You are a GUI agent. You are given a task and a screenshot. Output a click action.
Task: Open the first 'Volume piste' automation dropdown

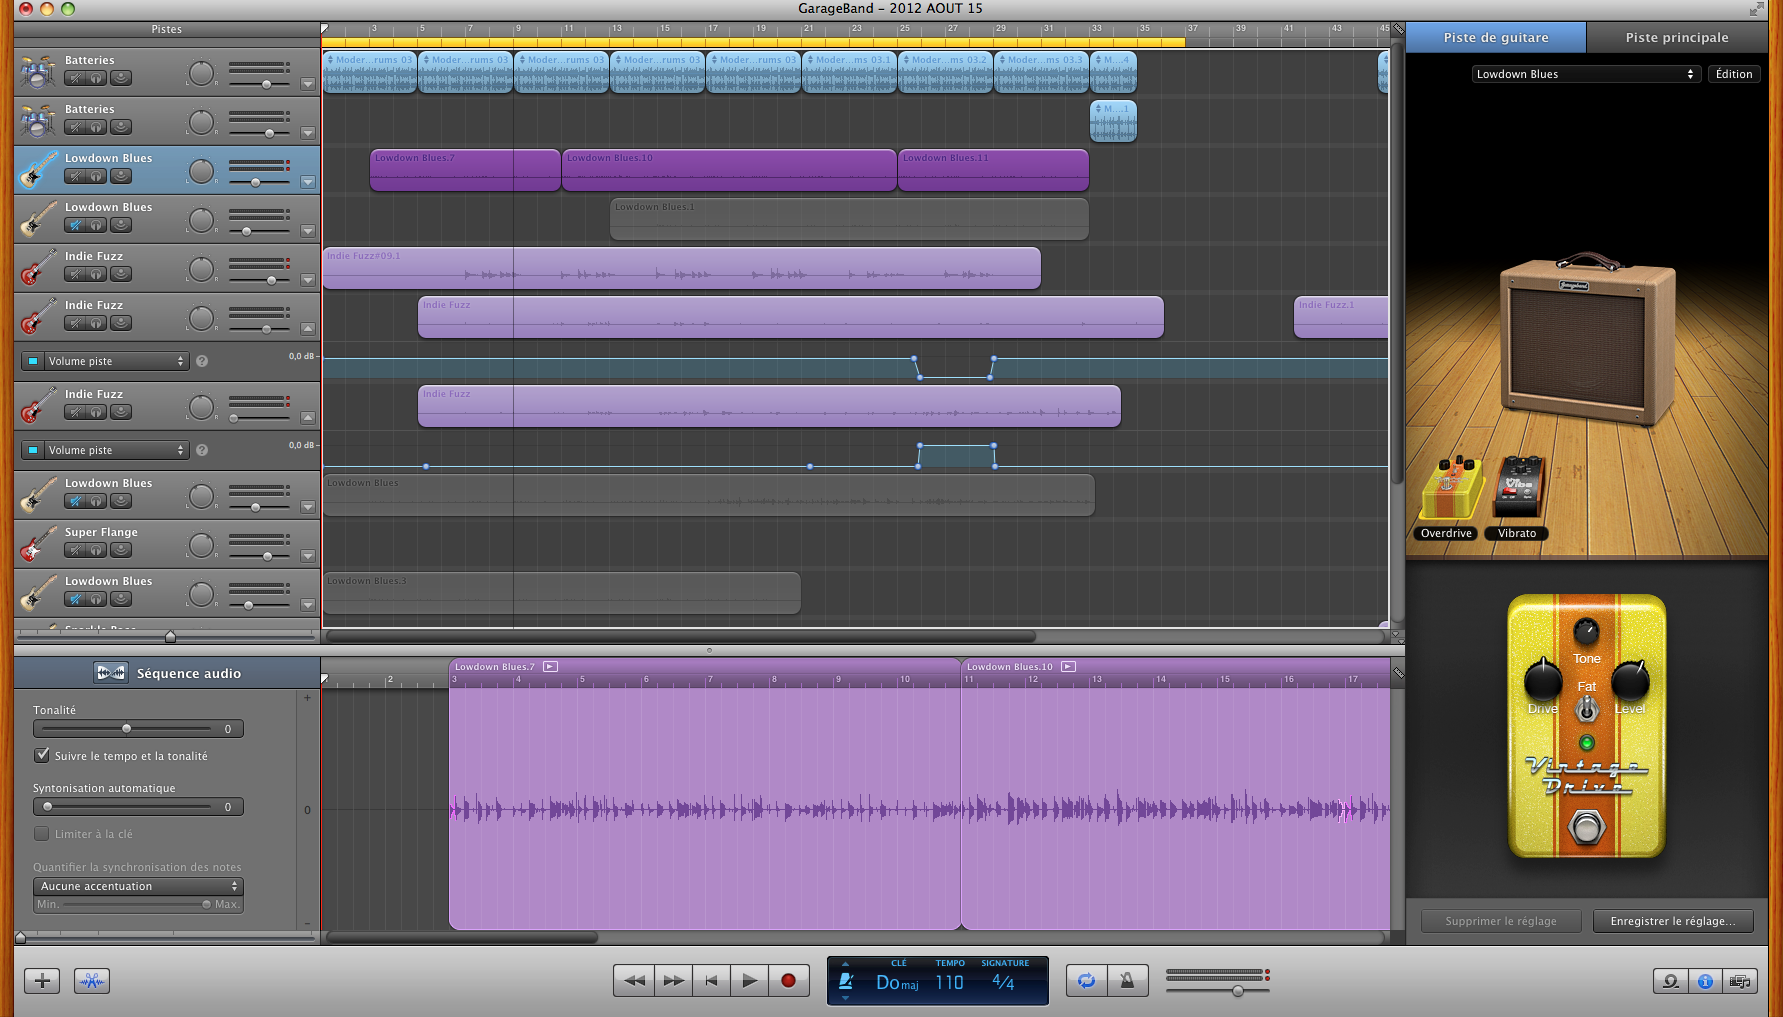pos(116,361)
